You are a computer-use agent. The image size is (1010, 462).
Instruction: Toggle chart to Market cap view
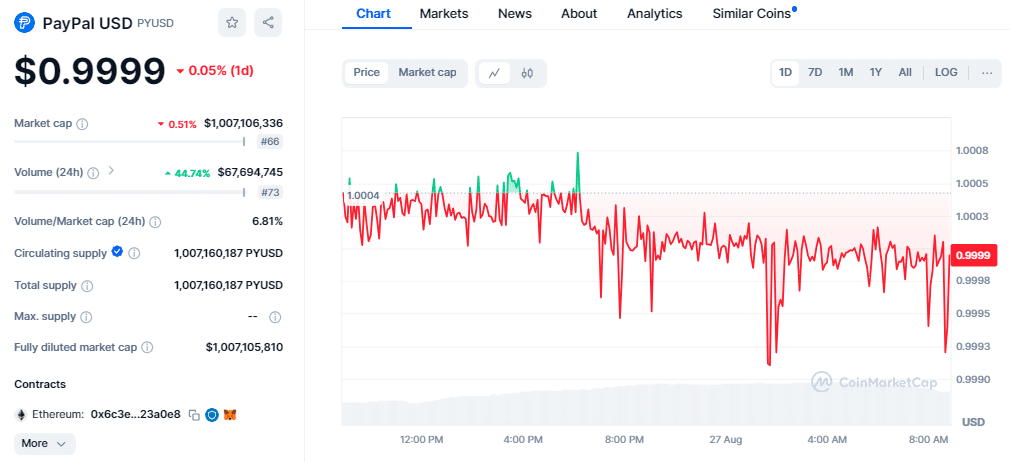tap(427, 72)
